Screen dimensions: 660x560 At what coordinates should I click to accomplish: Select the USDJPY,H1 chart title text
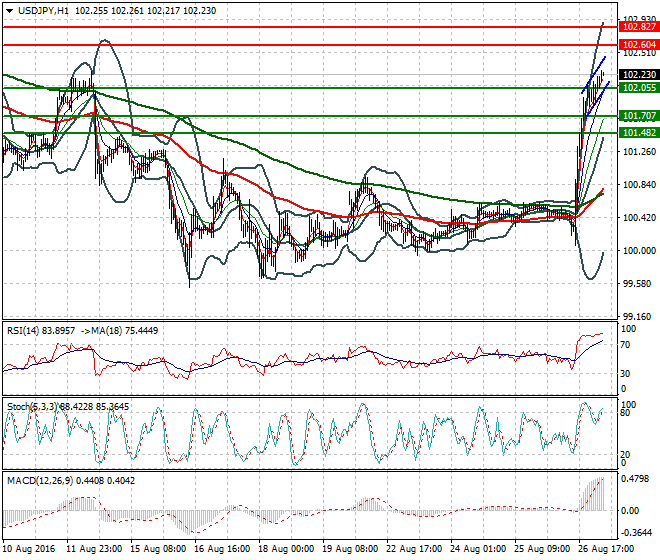point(43,11)
